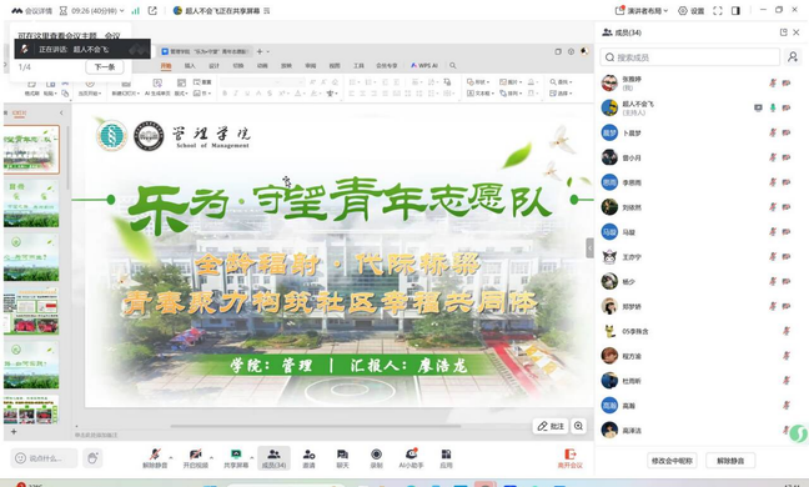The height and width of the screenshot is (487, 810).
Task: Open the 设计 Design ribbon tab in WPS
Action: (214, 66)
